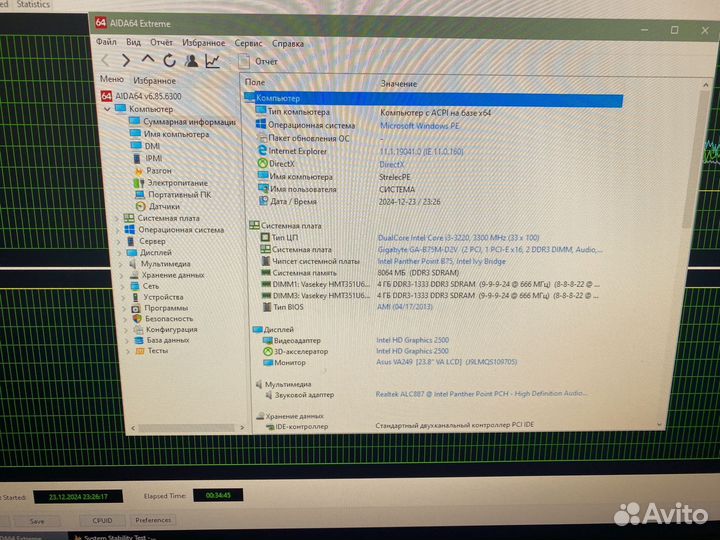Expand the Сервер tree node
Image resolution: width=720 pixels, height=540 pixels.
pos(119,241)
